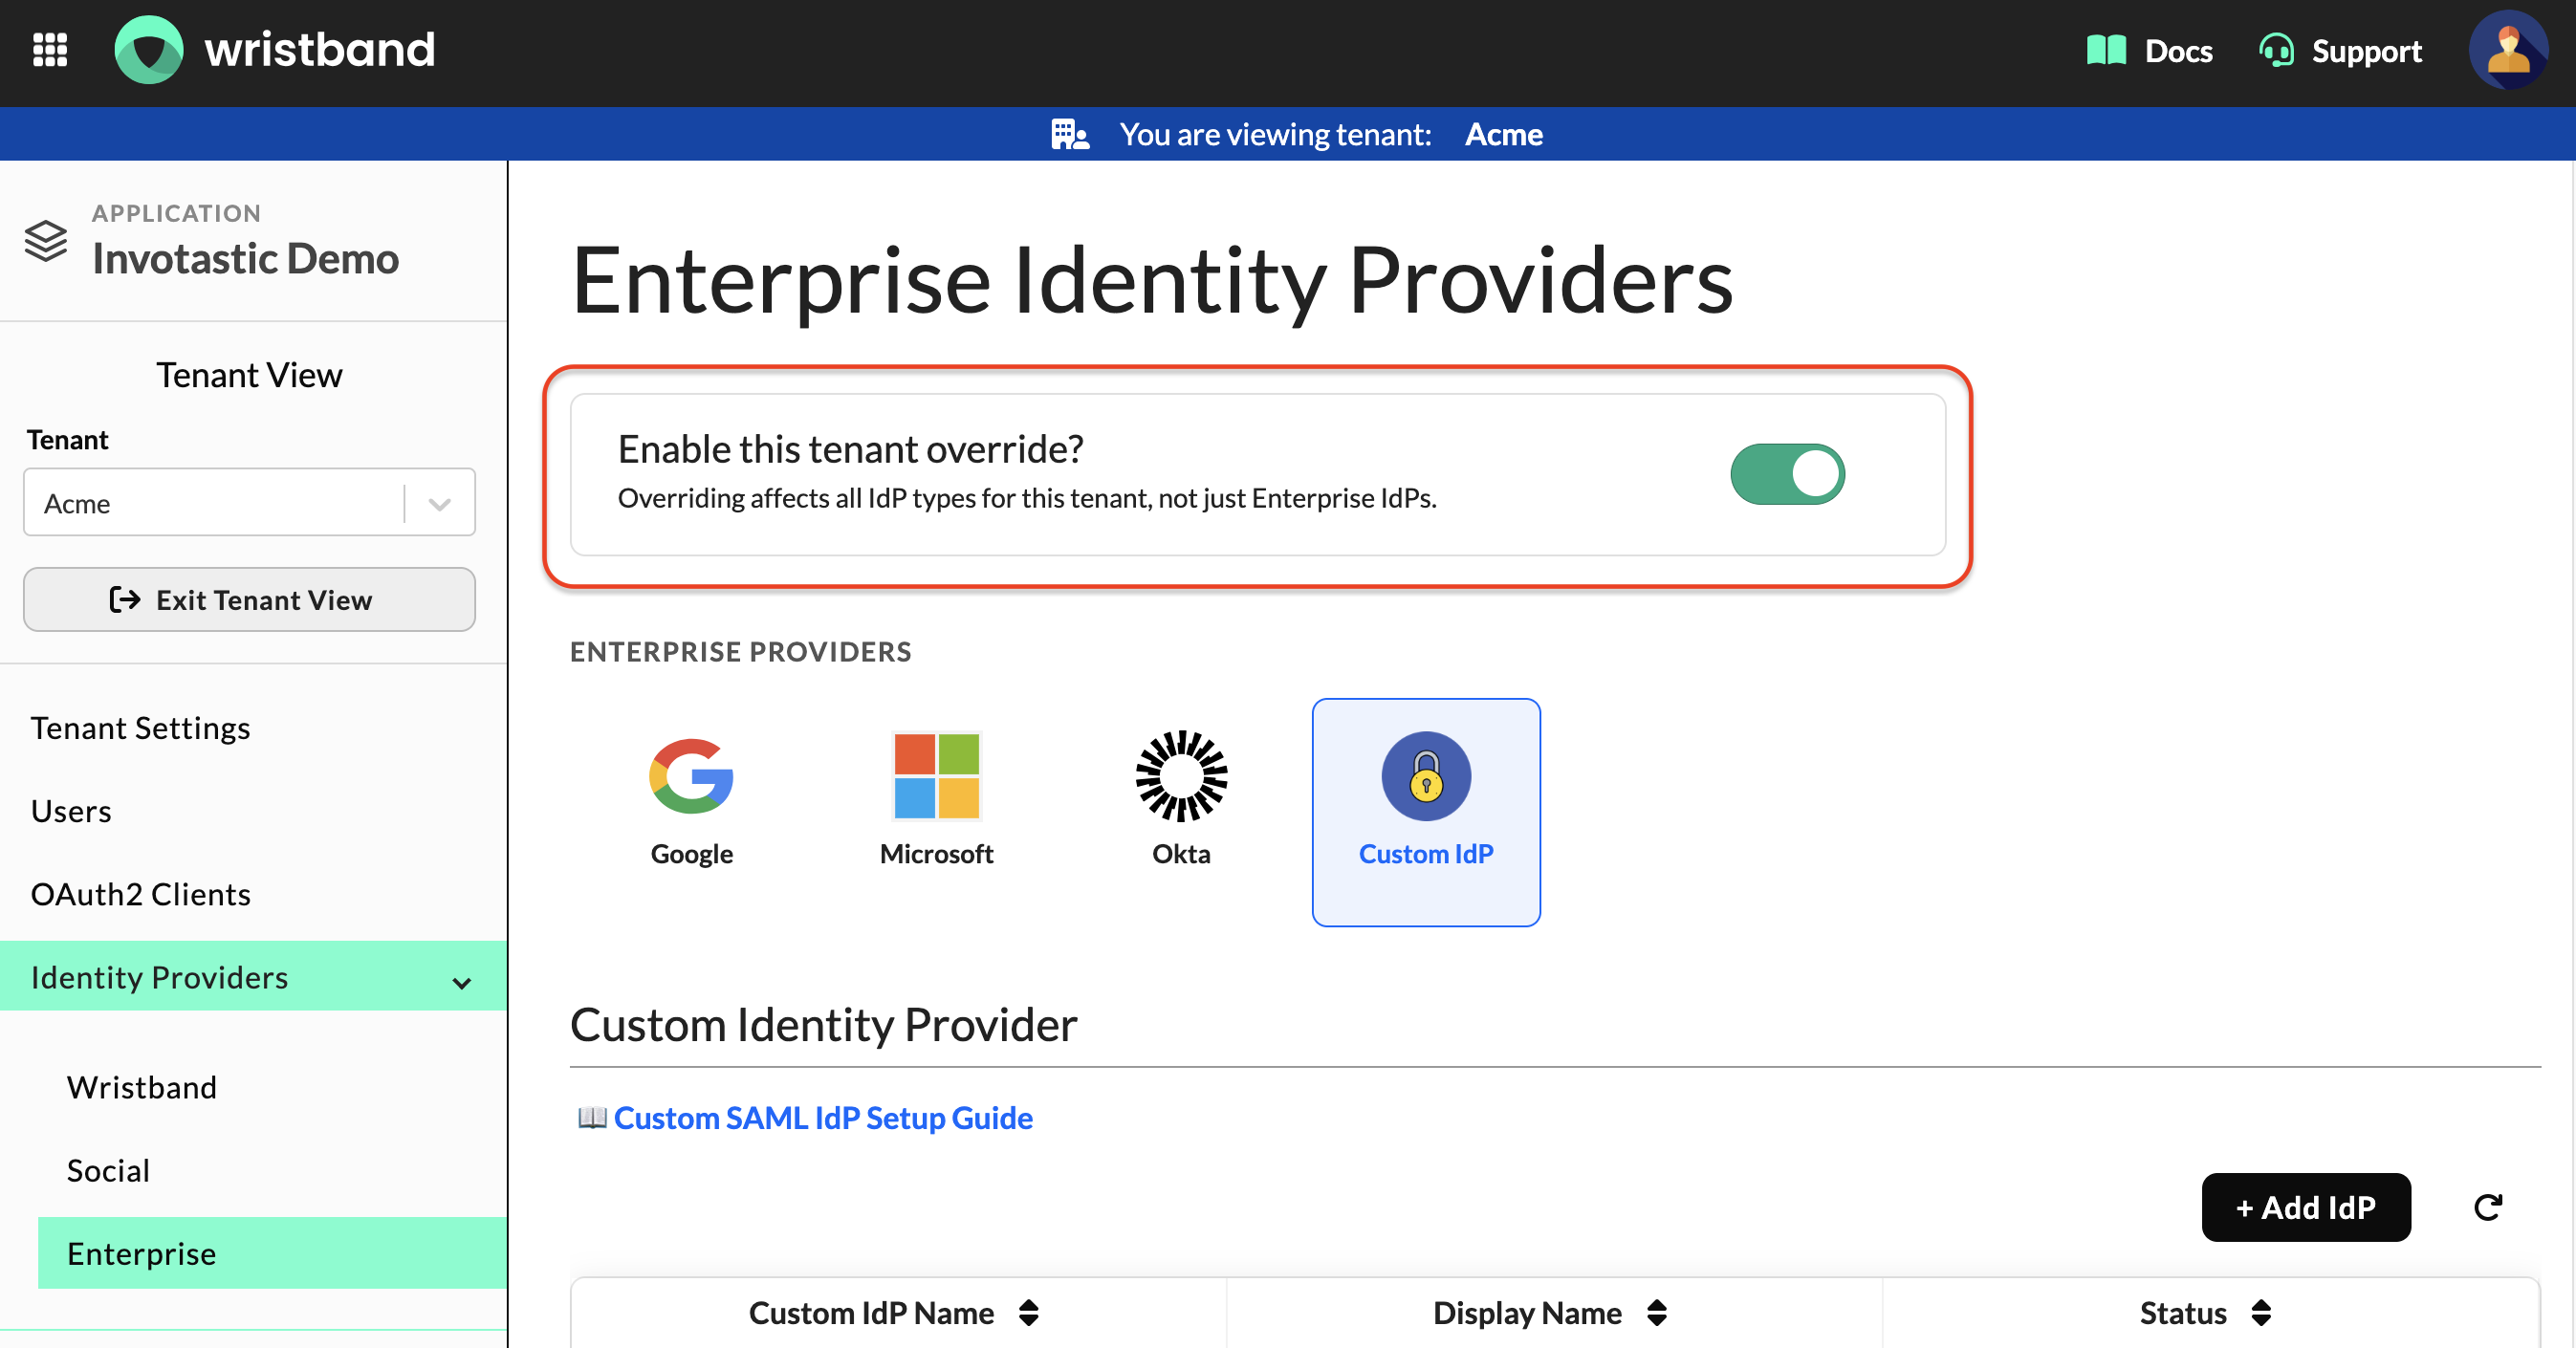Collapse the Identity Providers chevron
Screen dimensions: 2576x1348
(x=461, y=982)
